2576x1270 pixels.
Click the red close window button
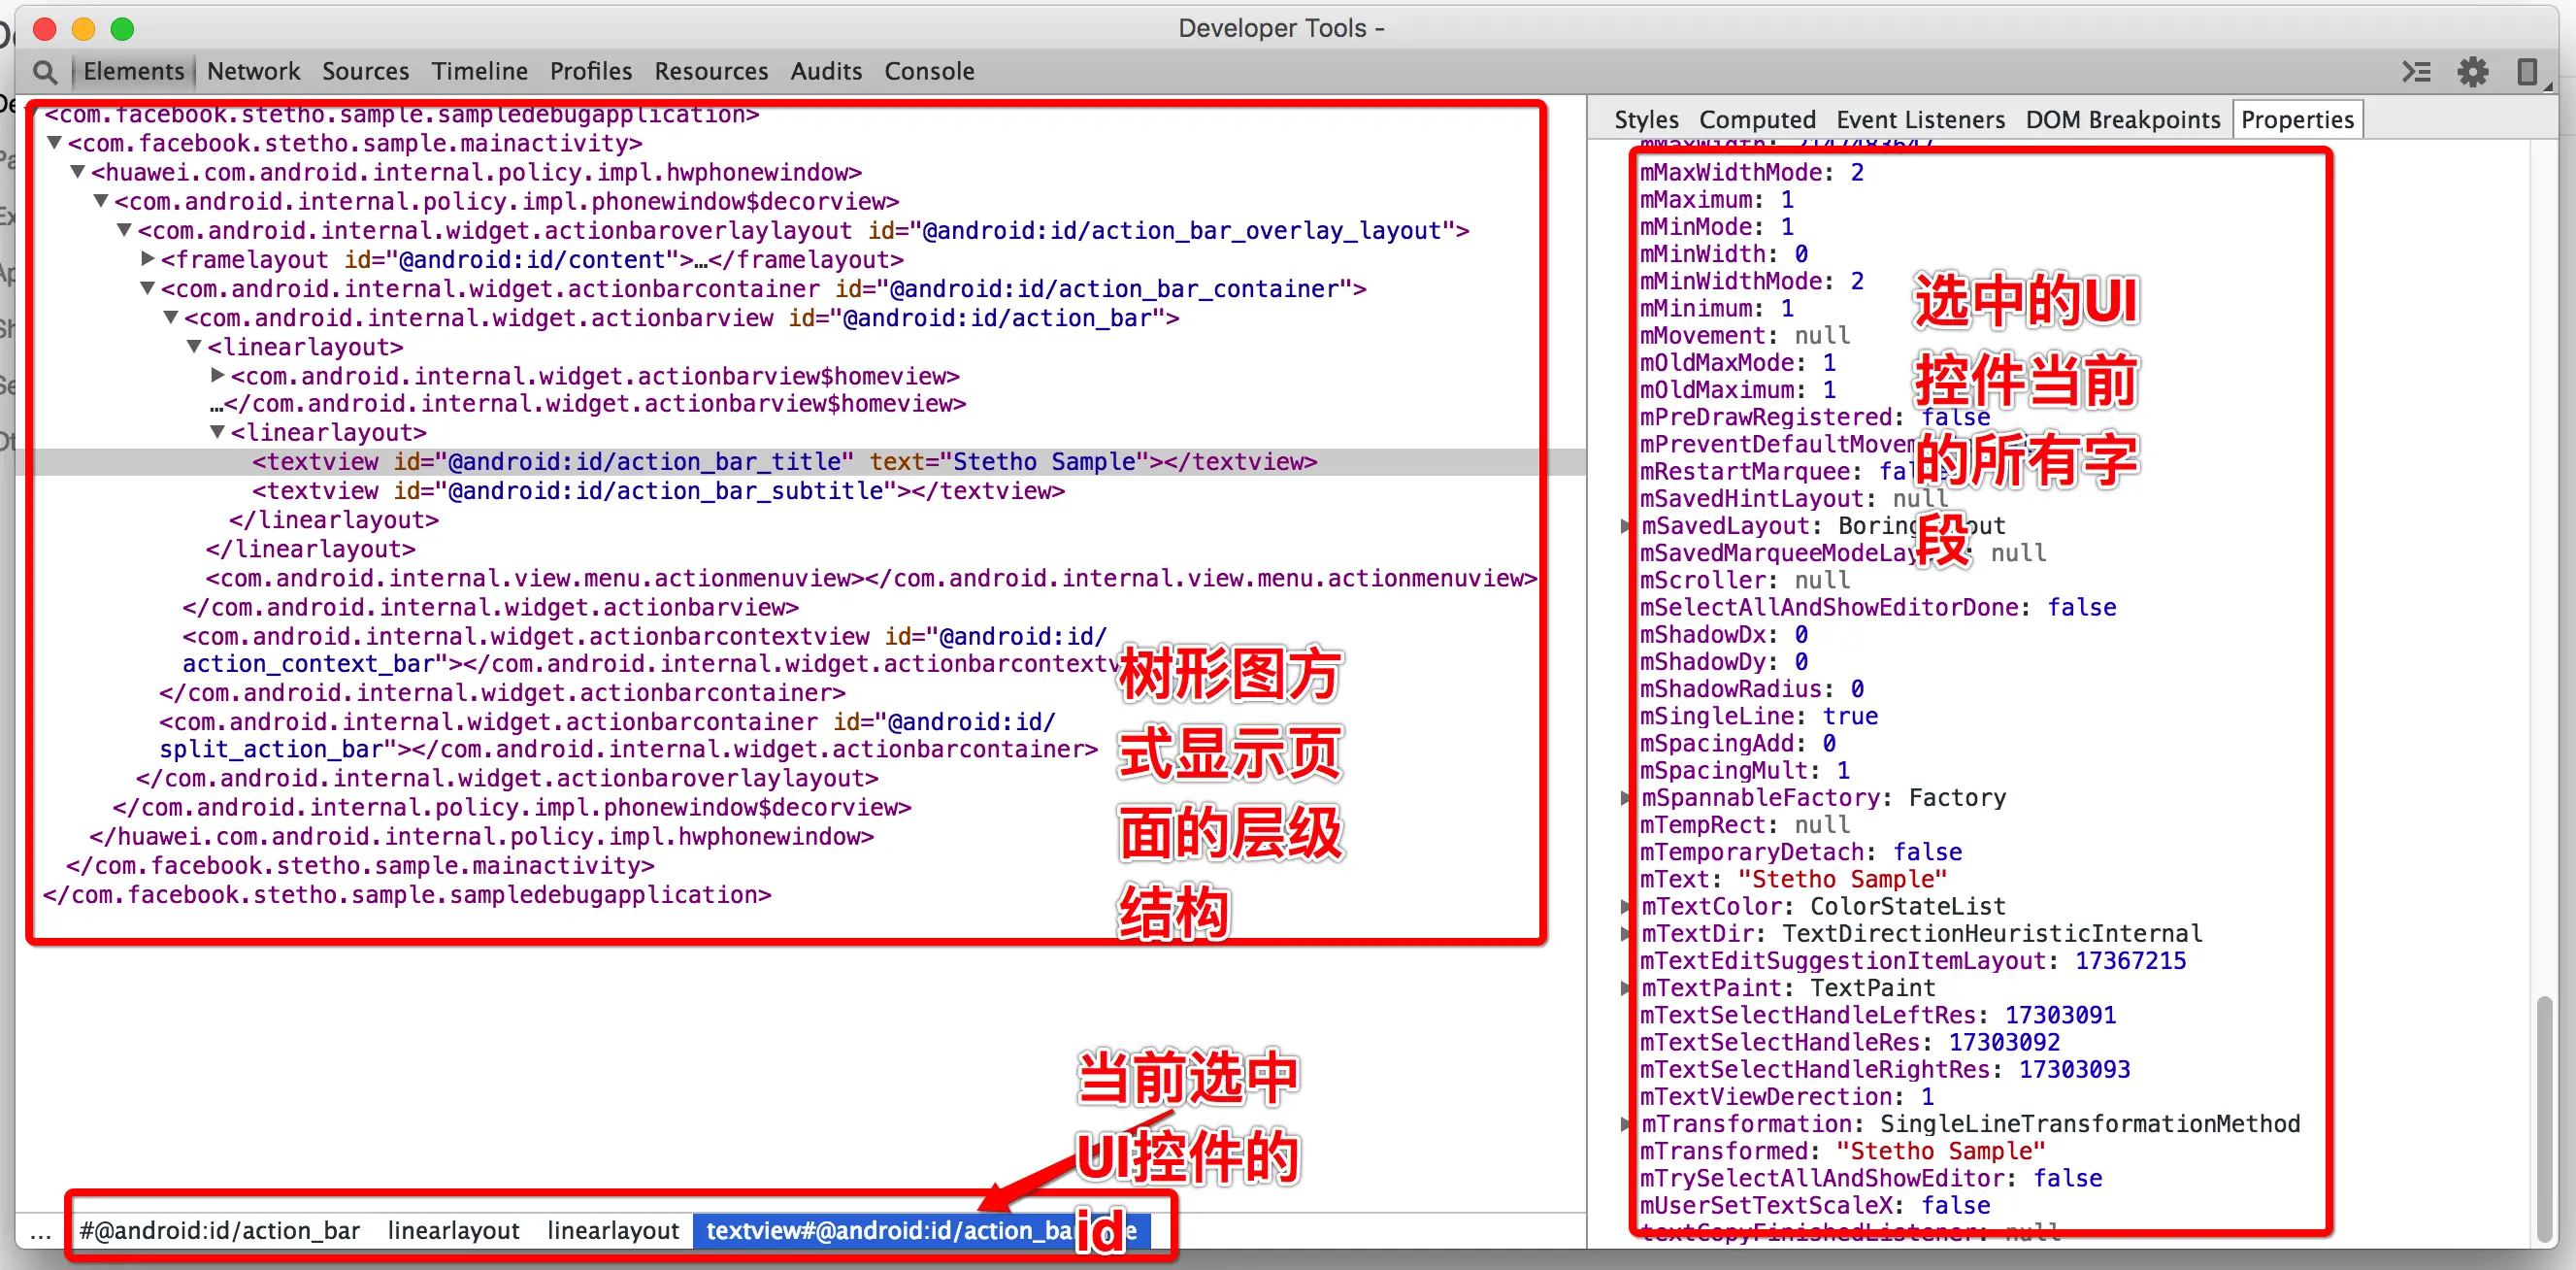coord(44,29)
